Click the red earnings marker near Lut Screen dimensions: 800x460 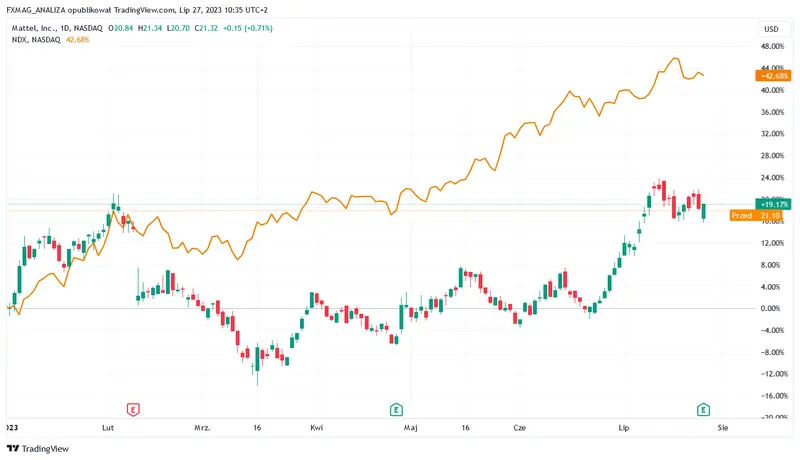(132, 409)
